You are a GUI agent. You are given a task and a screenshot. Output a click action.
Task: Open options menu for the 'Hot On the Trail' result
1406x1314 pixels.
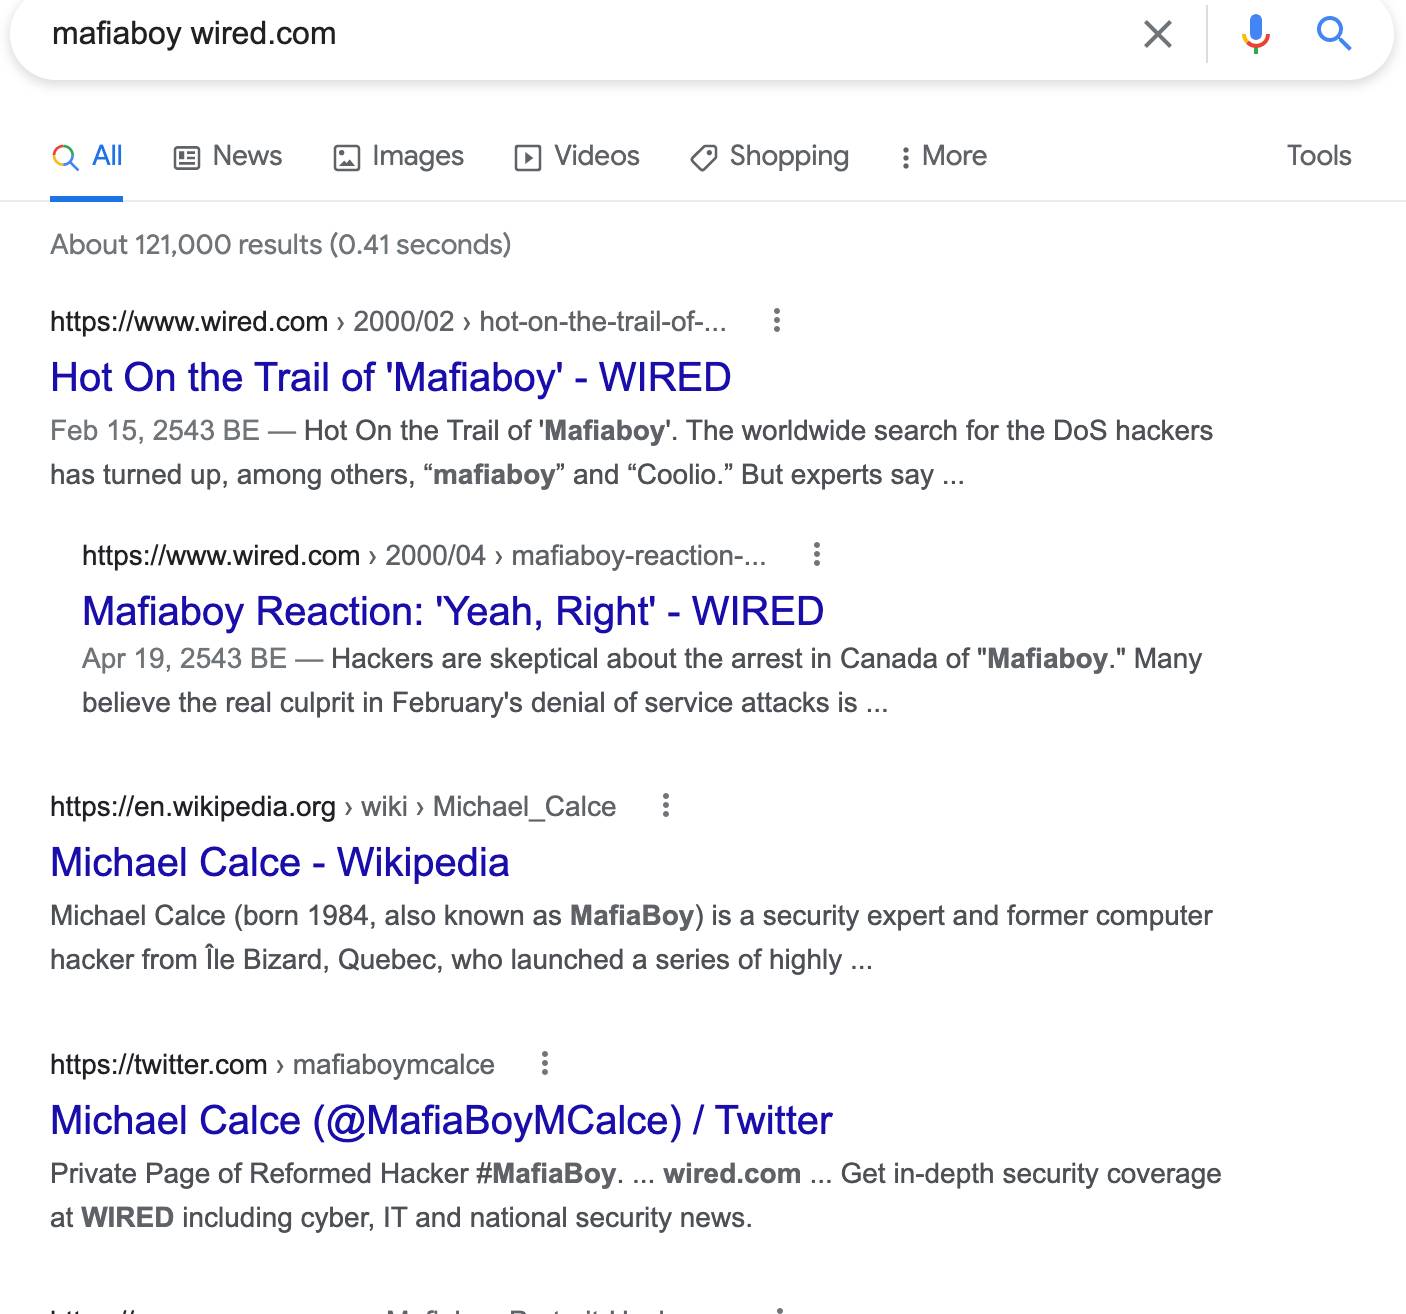click(776, 321)
